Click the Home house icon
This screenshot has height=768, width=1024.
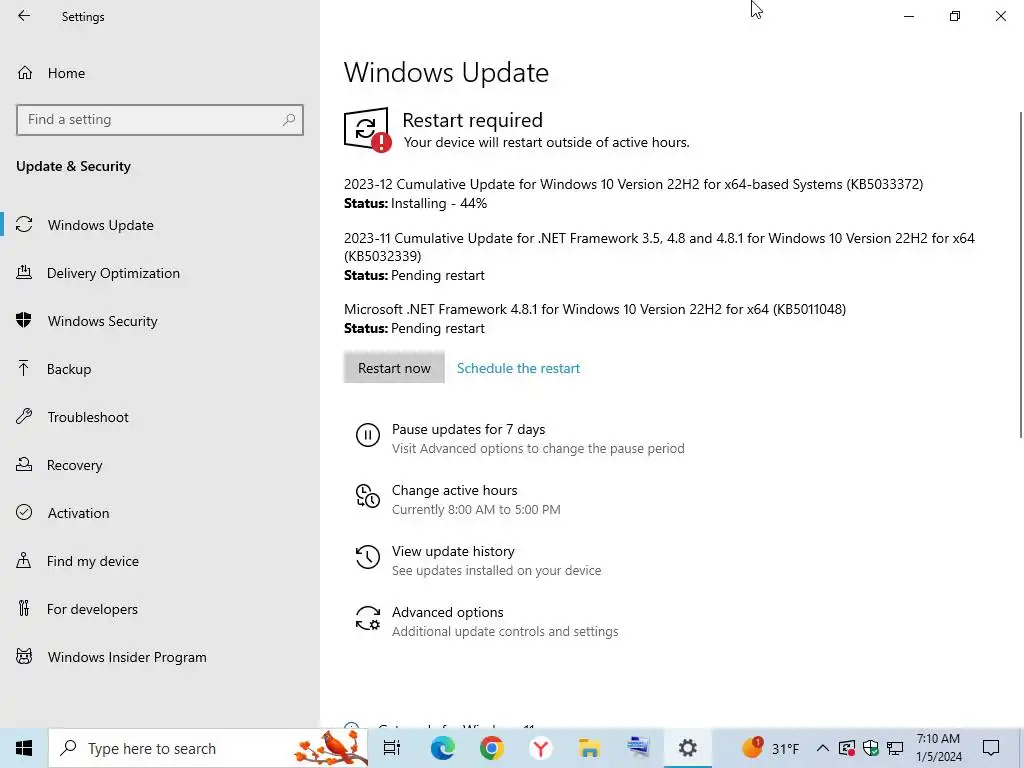25,72
